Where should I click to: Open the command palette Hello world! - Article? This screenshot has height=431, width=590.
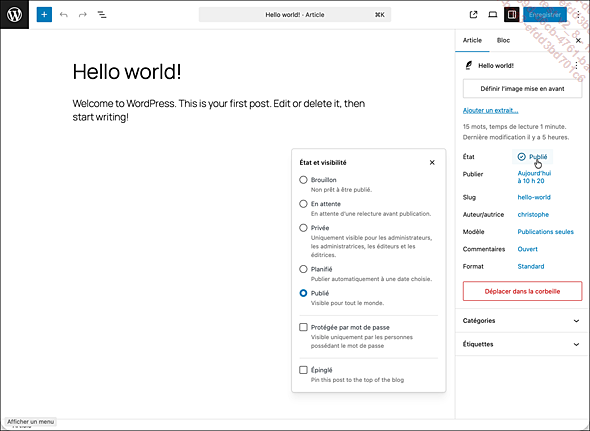click(x=295, y=15)
